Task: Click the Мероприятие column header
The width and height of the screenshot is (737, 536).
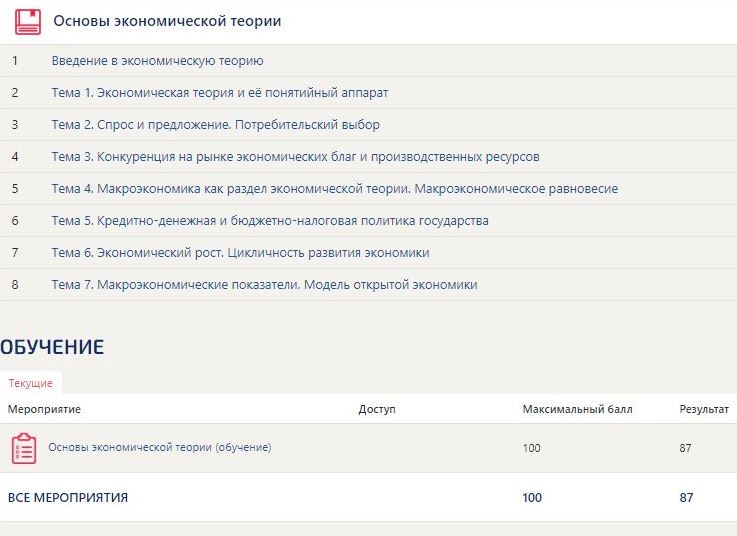Action: pyautogui.click(x=44, y=409)
